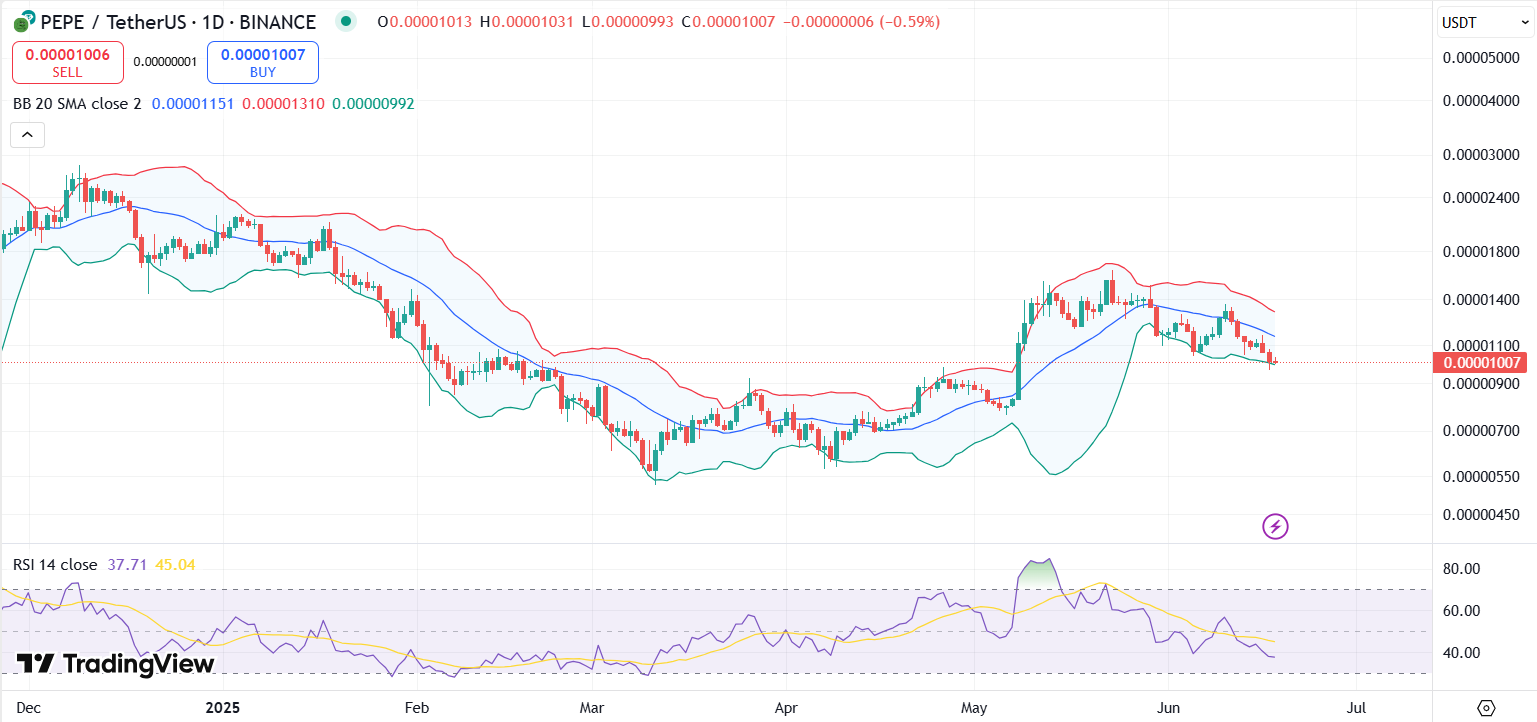Viewport: 1537px width, 722px height.
Task: Click the RSI average value 45.04
Action: tap(175, 565)
